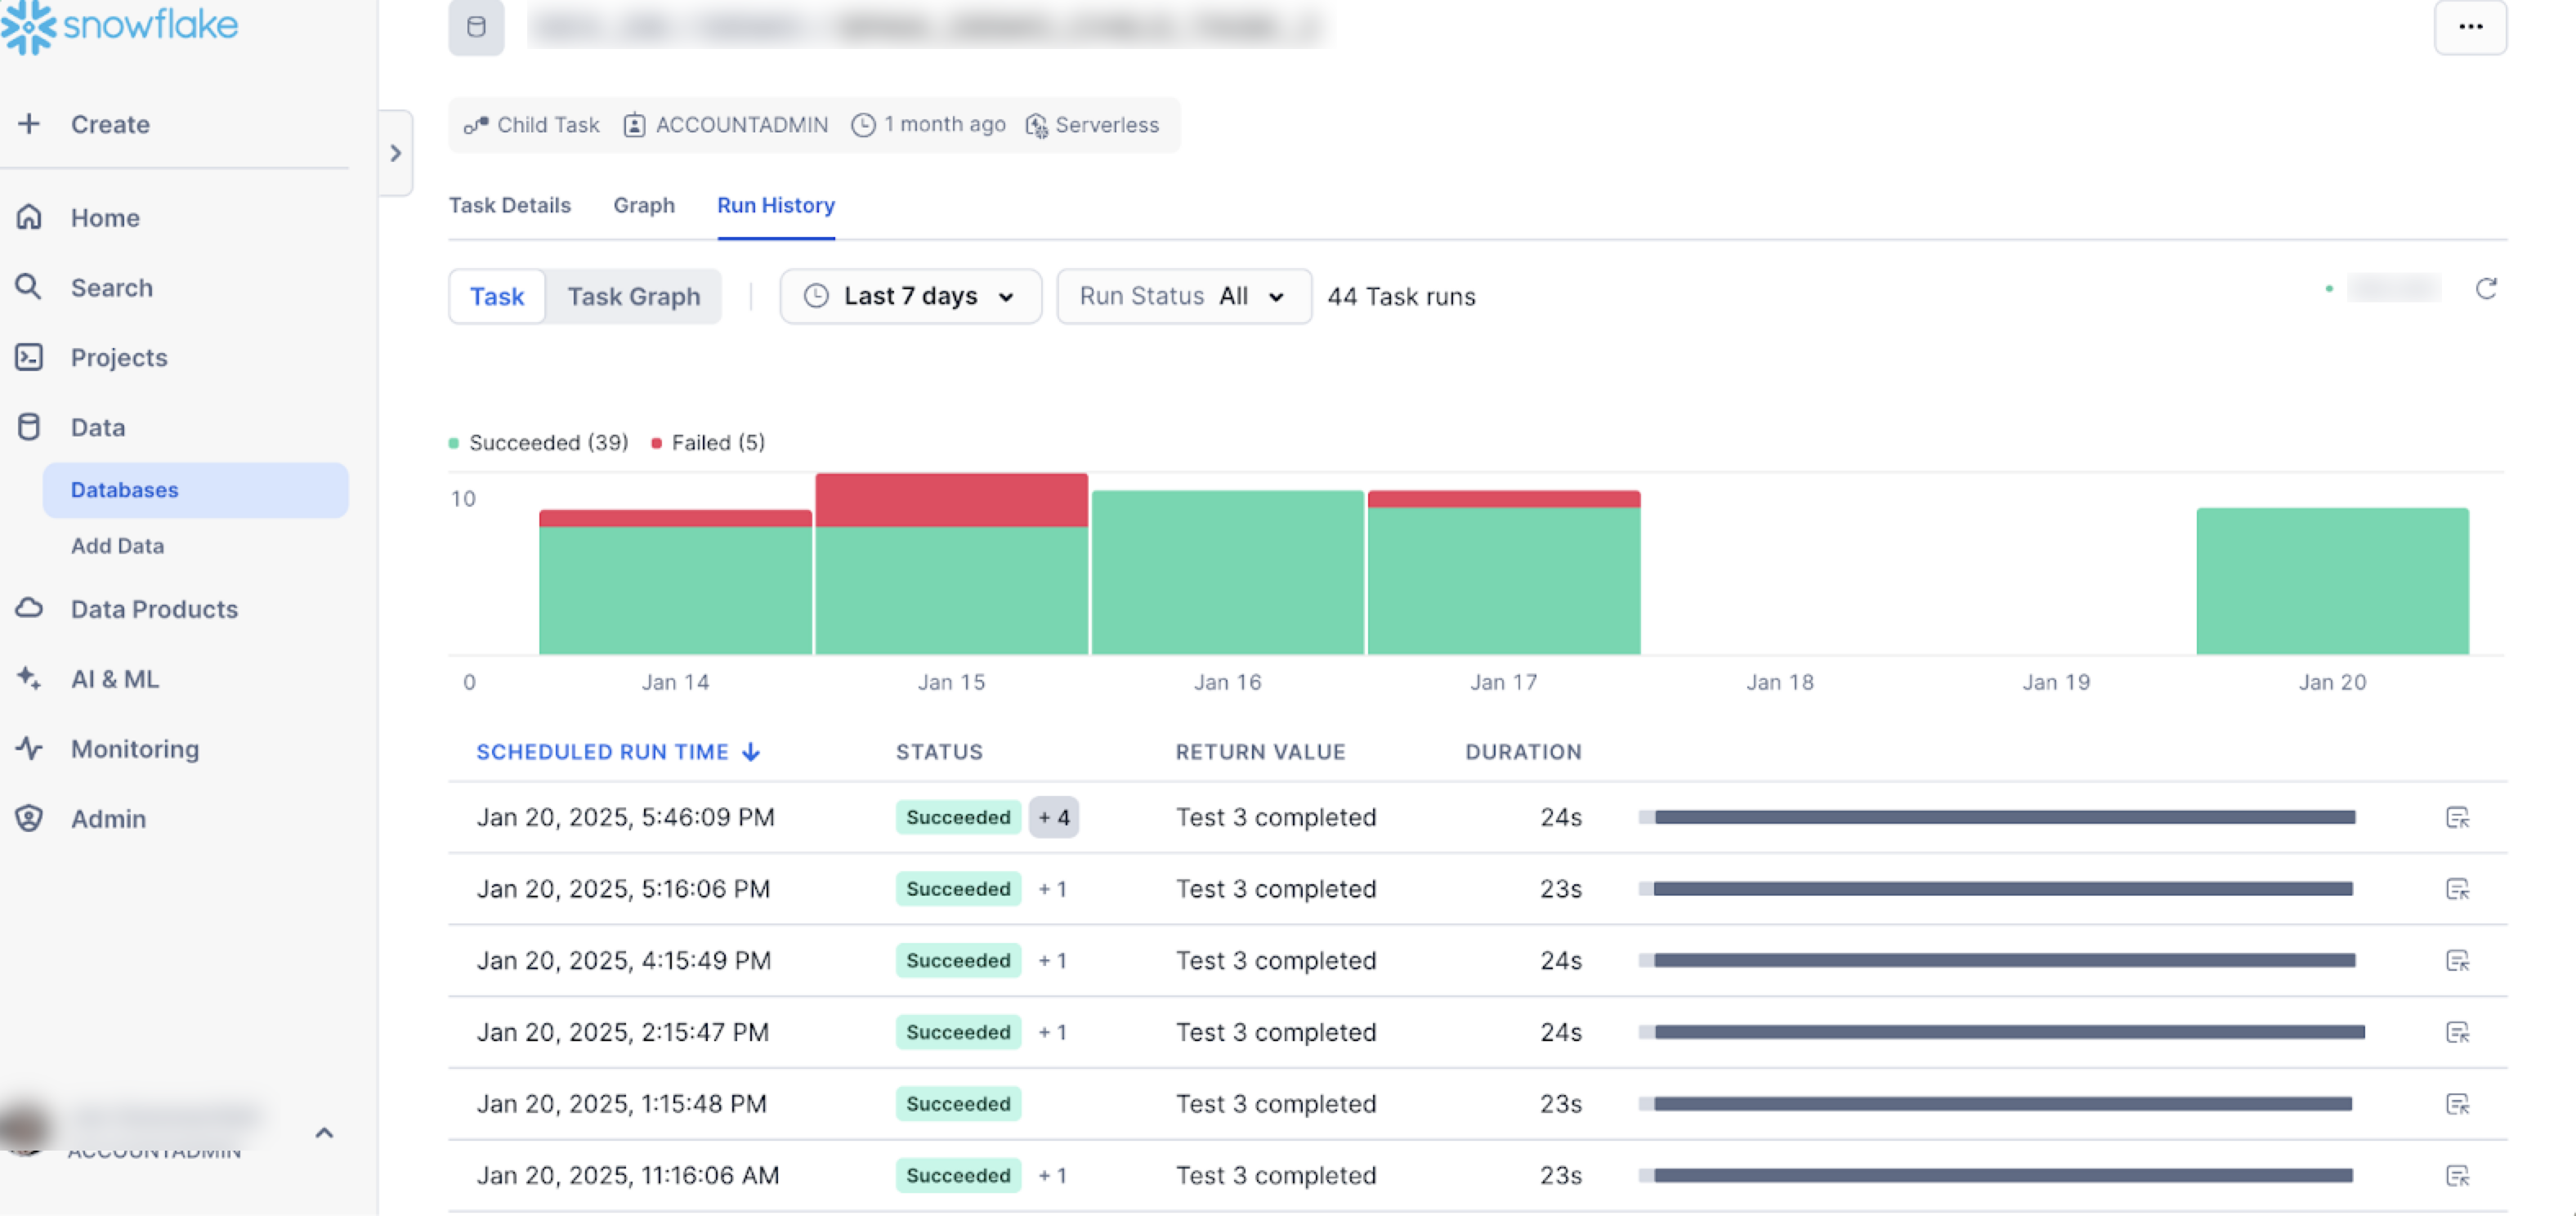Click the Monitoring pulse icon in sidebar
Image resolution: width=2576 pixels, height=1216 pixels.
click(x=29, y=748)
